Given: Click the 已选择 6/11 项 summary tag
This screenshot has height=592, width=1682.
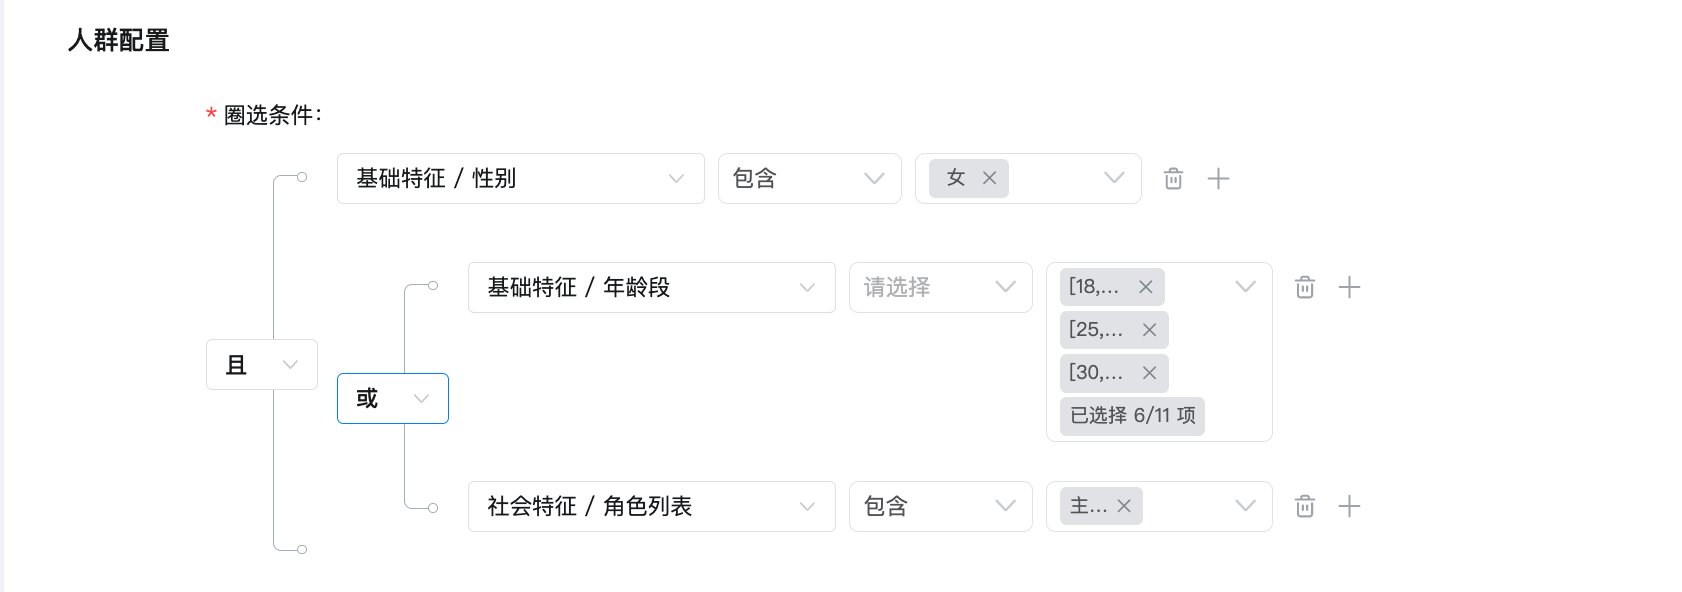Looking at the screenshot, I should [x=1132, y=416].
